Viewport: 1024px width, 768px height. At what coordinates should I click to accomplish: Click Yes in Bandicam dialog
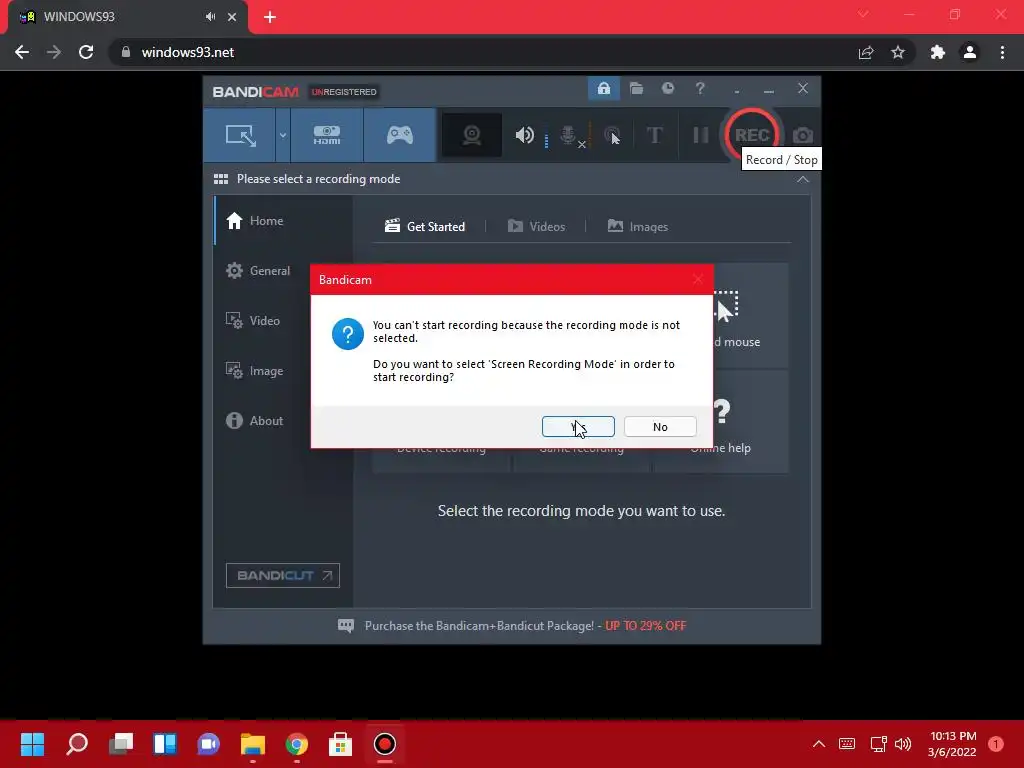coord(578,426)
